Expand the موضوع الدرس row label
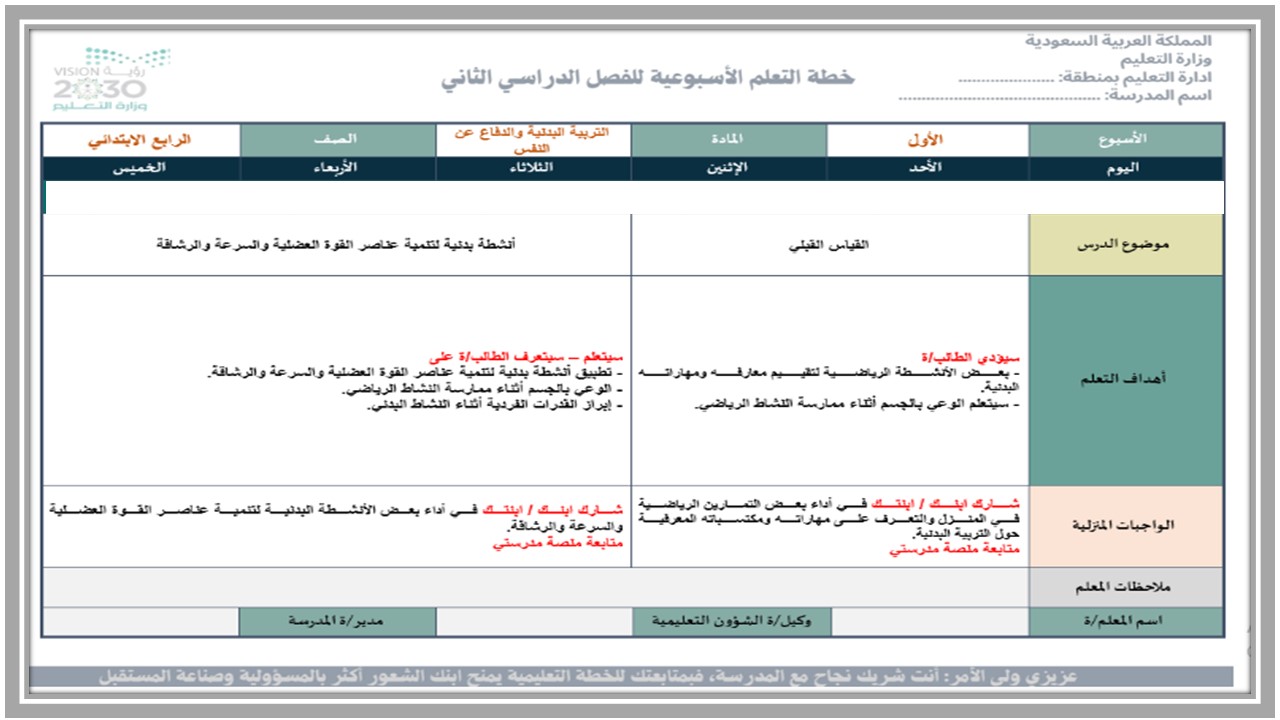The image size is (1280, 720). click(x=1125, y=246)
